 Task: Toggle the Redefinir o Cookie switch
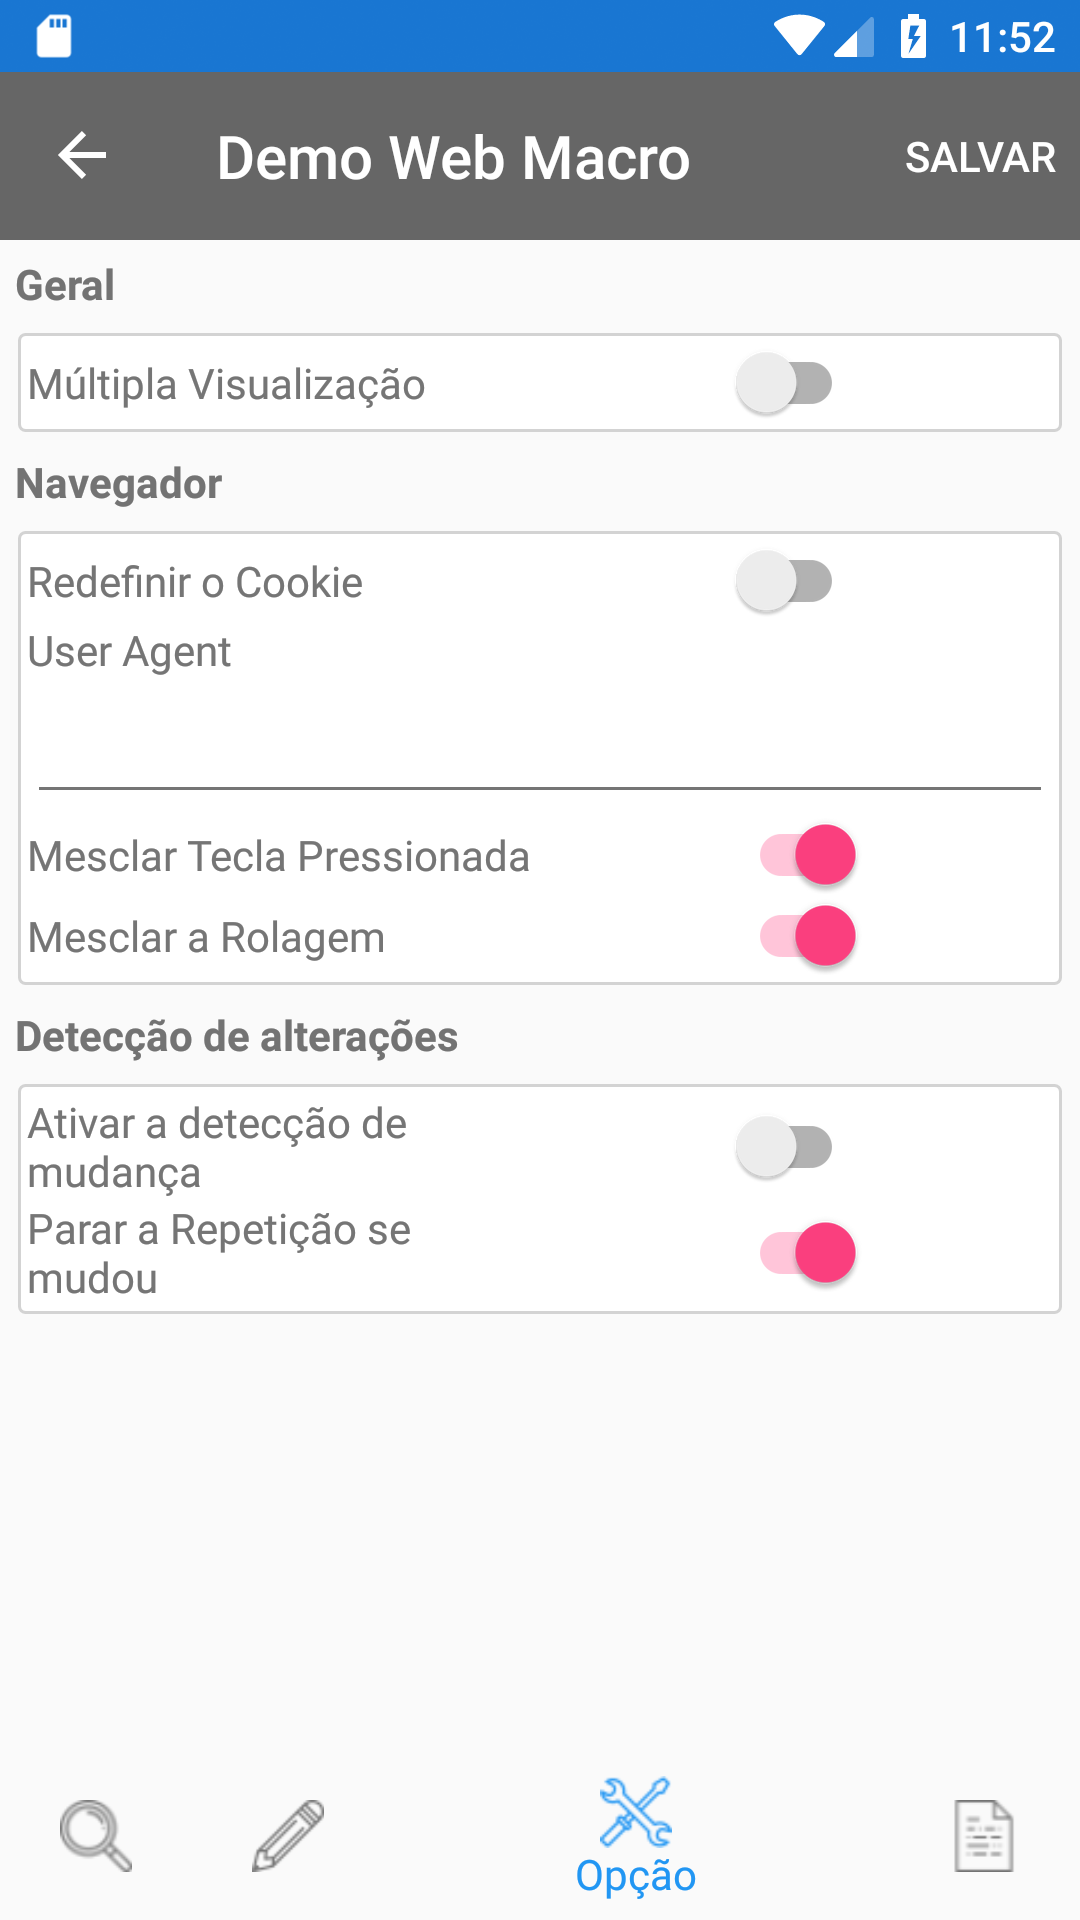coord(785,581)
